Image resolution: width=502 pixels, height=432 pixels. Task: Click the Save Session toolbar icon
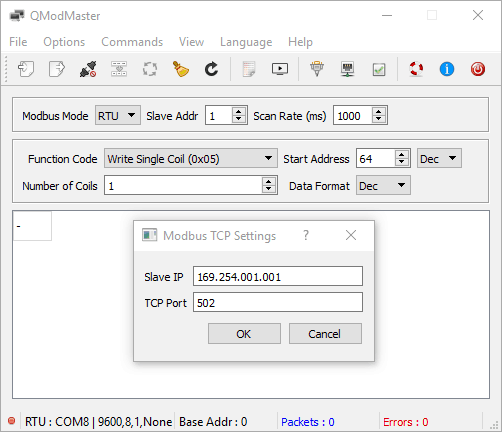[57, 69]
